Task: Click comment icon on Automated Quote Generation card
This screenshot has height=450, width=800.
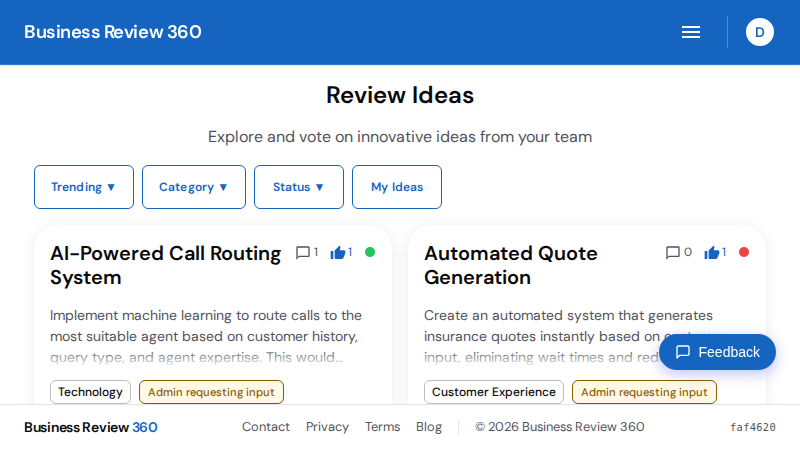Action: (672, 253)
